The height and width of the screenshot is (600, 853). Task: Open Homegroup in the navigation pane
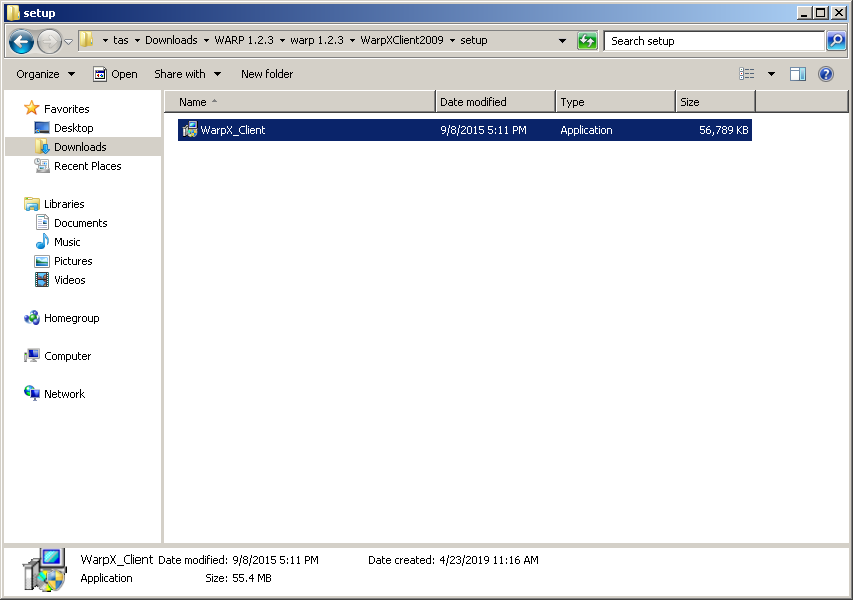71,318
